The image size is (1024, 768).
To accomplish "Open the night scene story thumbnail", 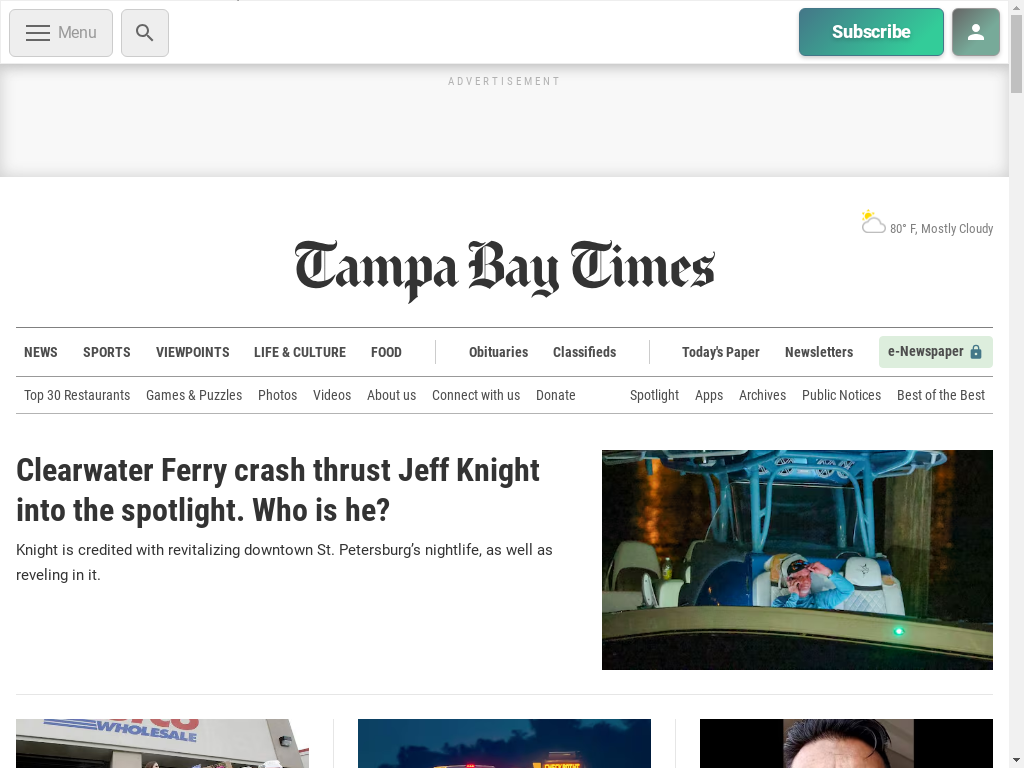I will [504, 743].
